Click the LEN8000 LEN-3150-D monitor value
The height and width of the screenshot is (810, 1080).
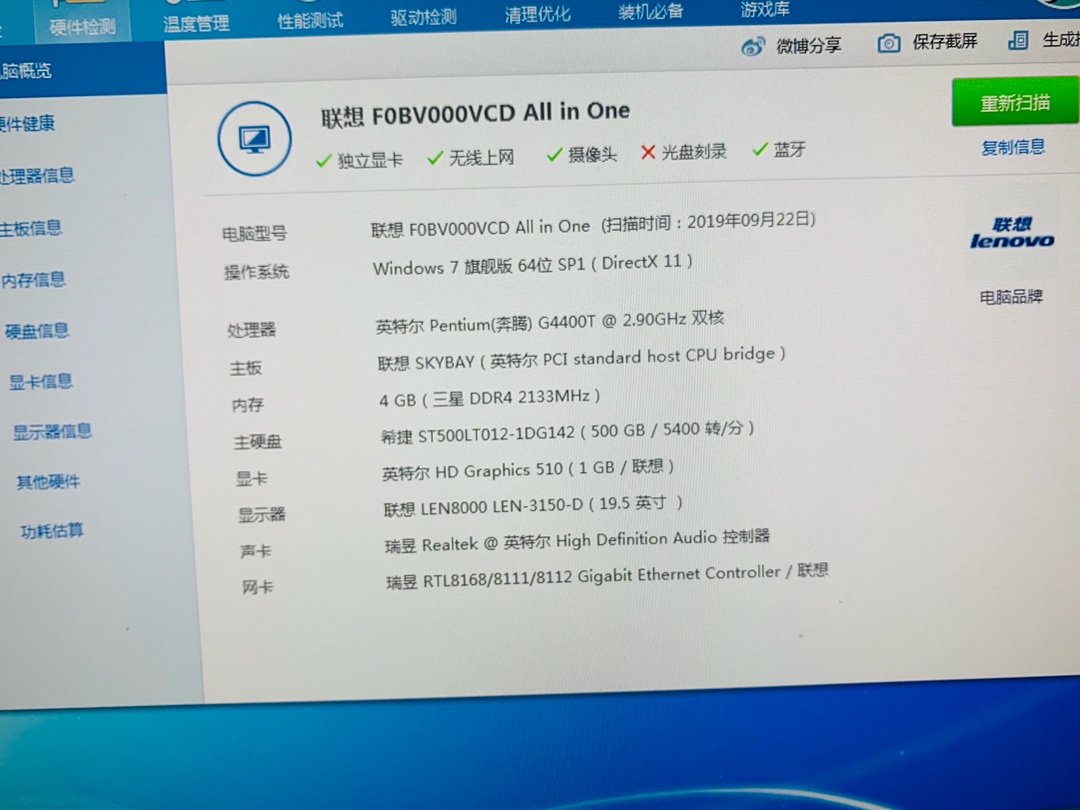coord(532,506)
